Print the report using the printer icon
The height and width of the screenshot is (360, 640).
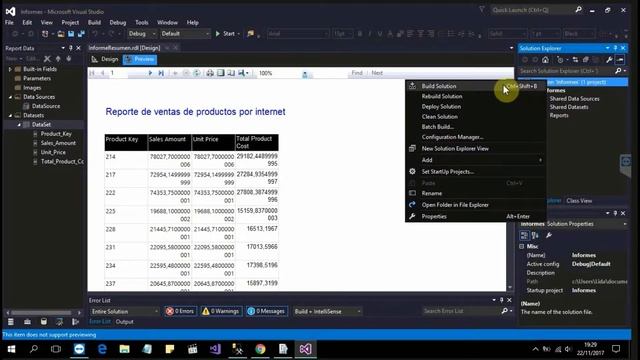point(210,73)
